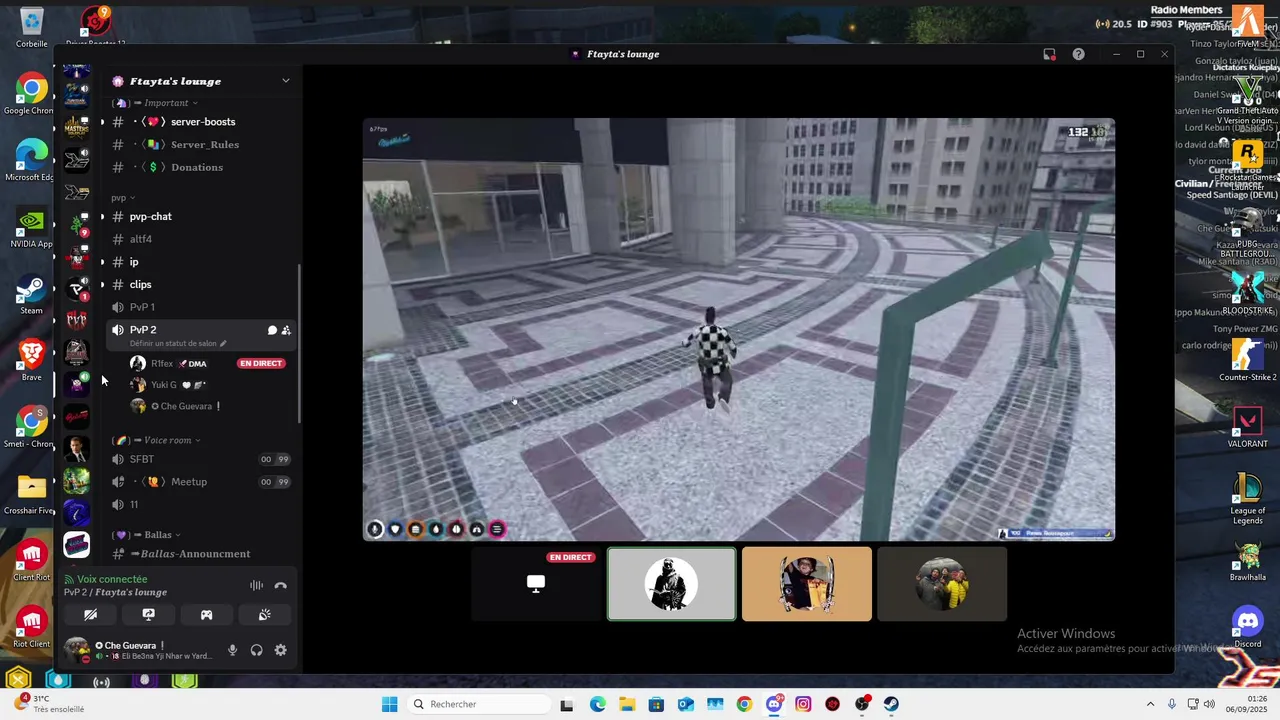1280x720 pixels.
Task: Open the Che Guevara user panel avatar
Action: [77, 650]
